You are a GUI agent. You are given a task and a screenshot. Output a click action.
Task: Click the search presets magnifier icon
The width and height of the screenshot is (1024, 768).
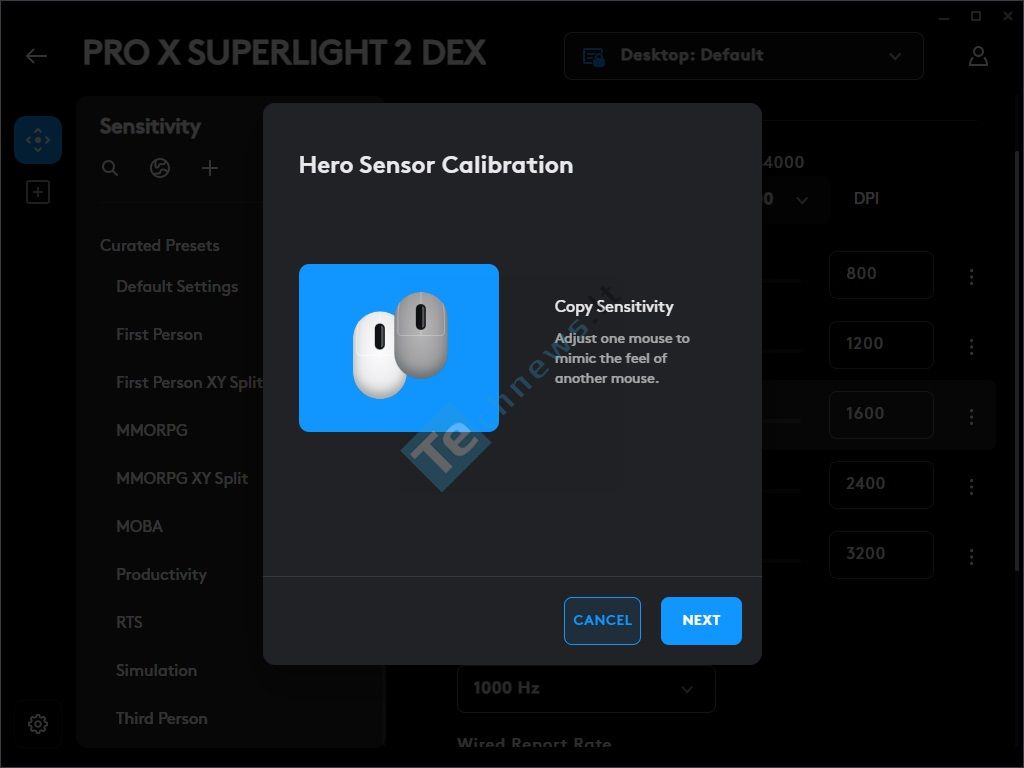(x=110, y=168)
